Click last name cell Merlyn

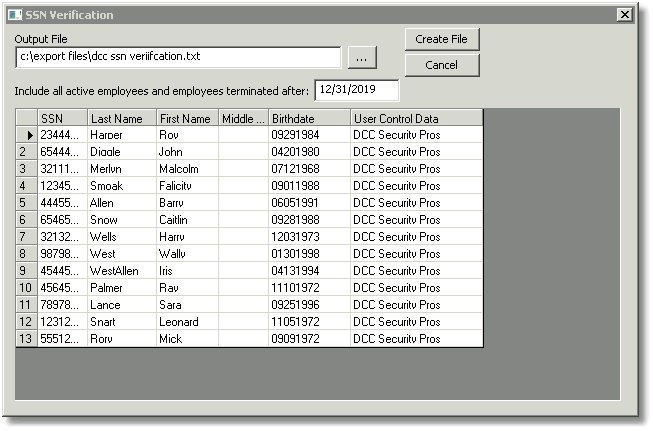click(x=122, y=169)
